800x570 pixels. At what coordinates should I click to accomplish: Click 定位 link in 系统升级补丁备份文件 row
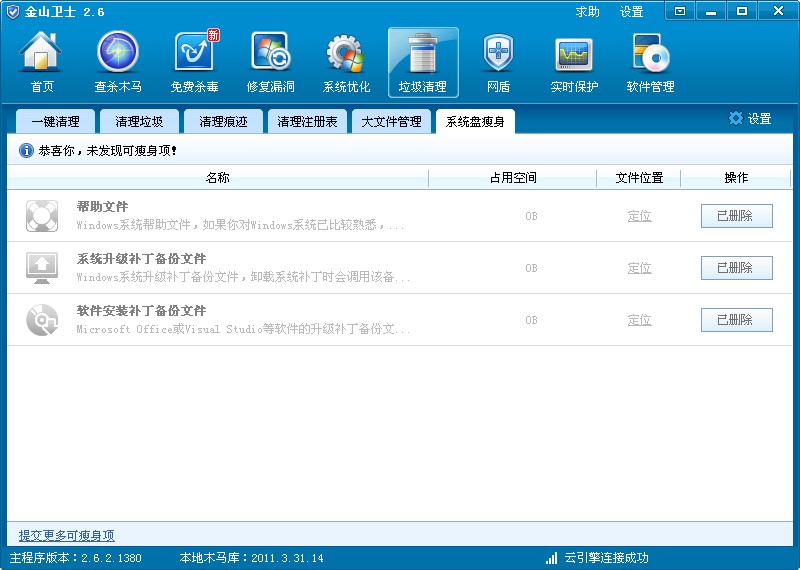639,268
